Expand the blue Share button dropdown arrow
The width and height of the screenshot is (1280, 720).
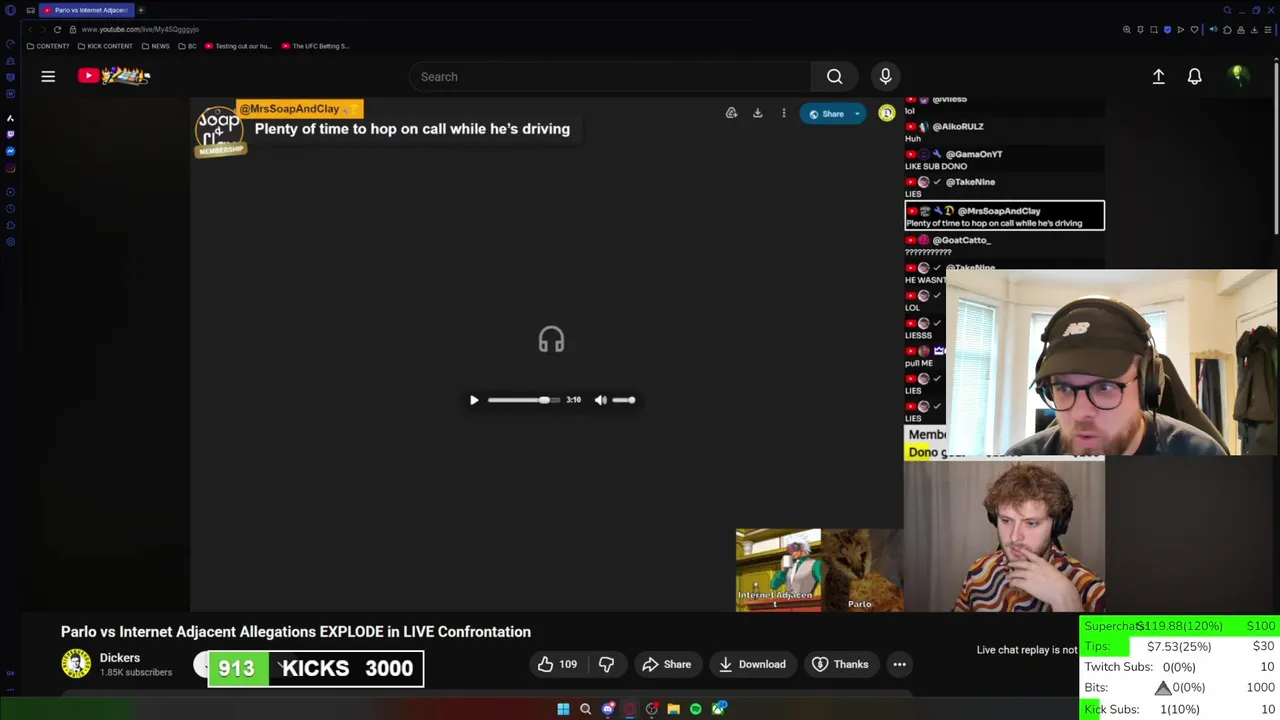(857, 114)
